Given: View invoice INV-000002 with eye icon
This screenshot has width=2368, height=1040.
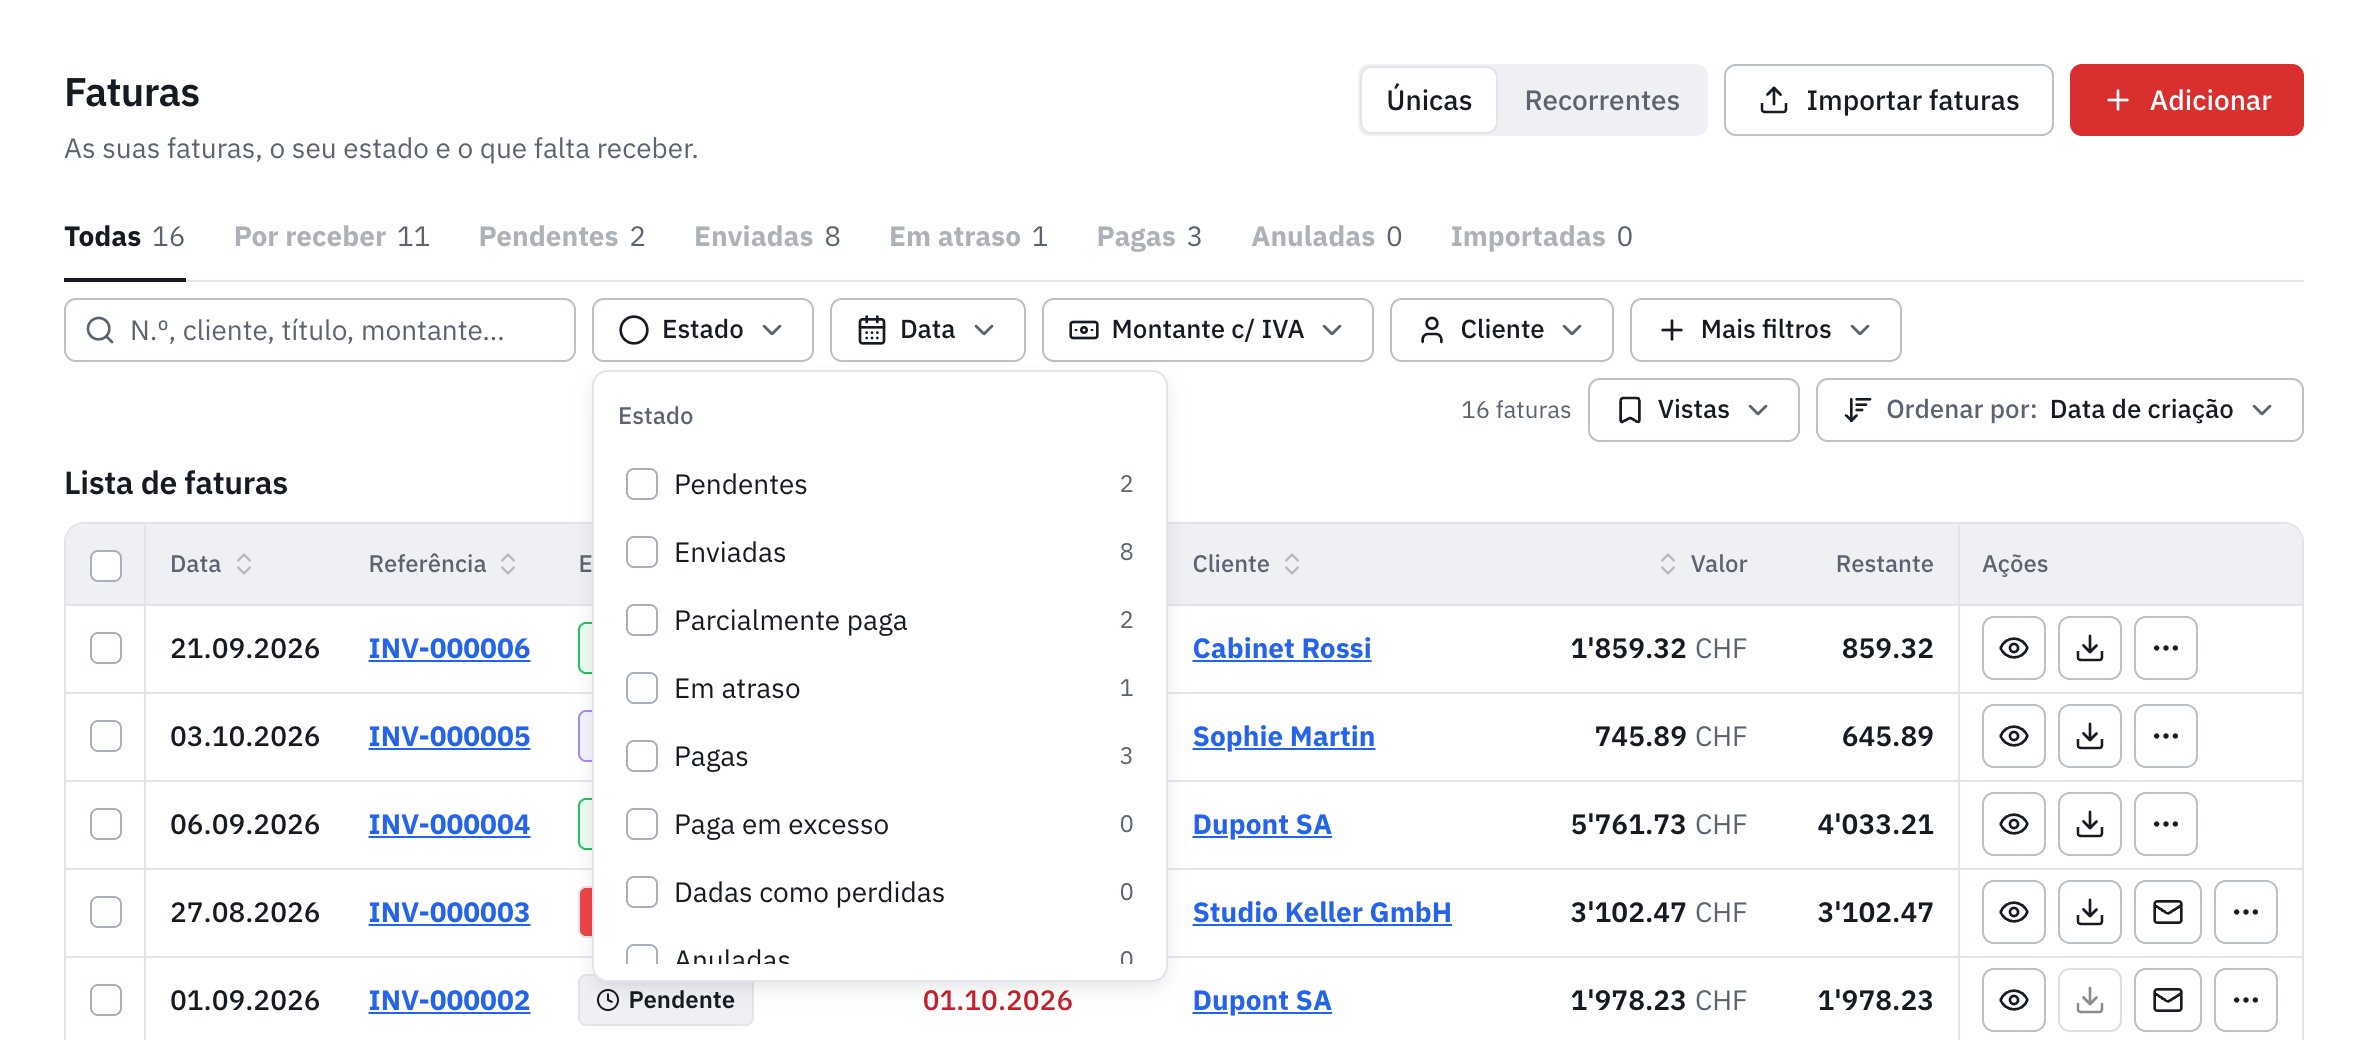Looking at the screenshot, I should click(x=2013, y=1000).
